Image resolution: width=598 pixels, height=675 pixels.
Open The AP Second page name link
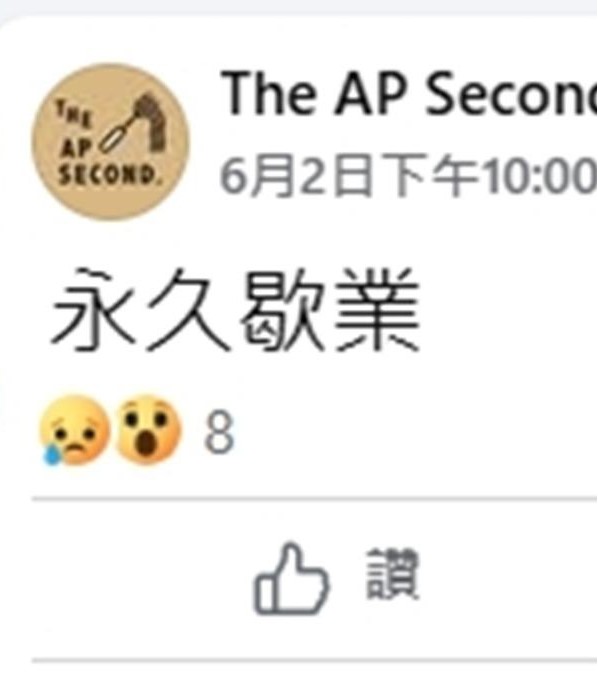click(x=409, y=93)
